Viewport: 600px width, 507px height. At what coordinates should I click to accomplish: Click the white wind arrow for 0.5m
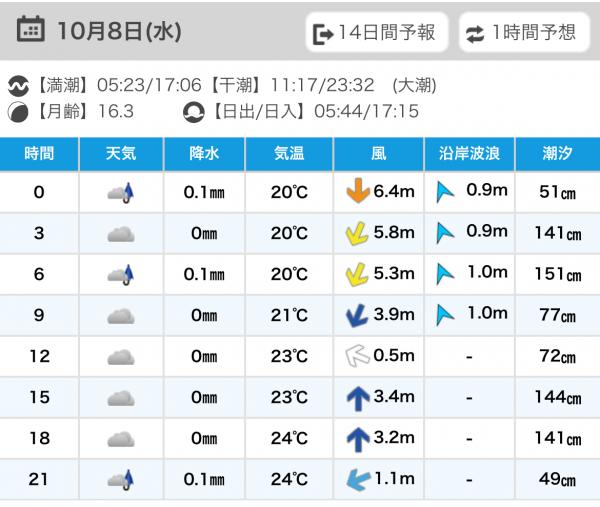tap(356, 357)
